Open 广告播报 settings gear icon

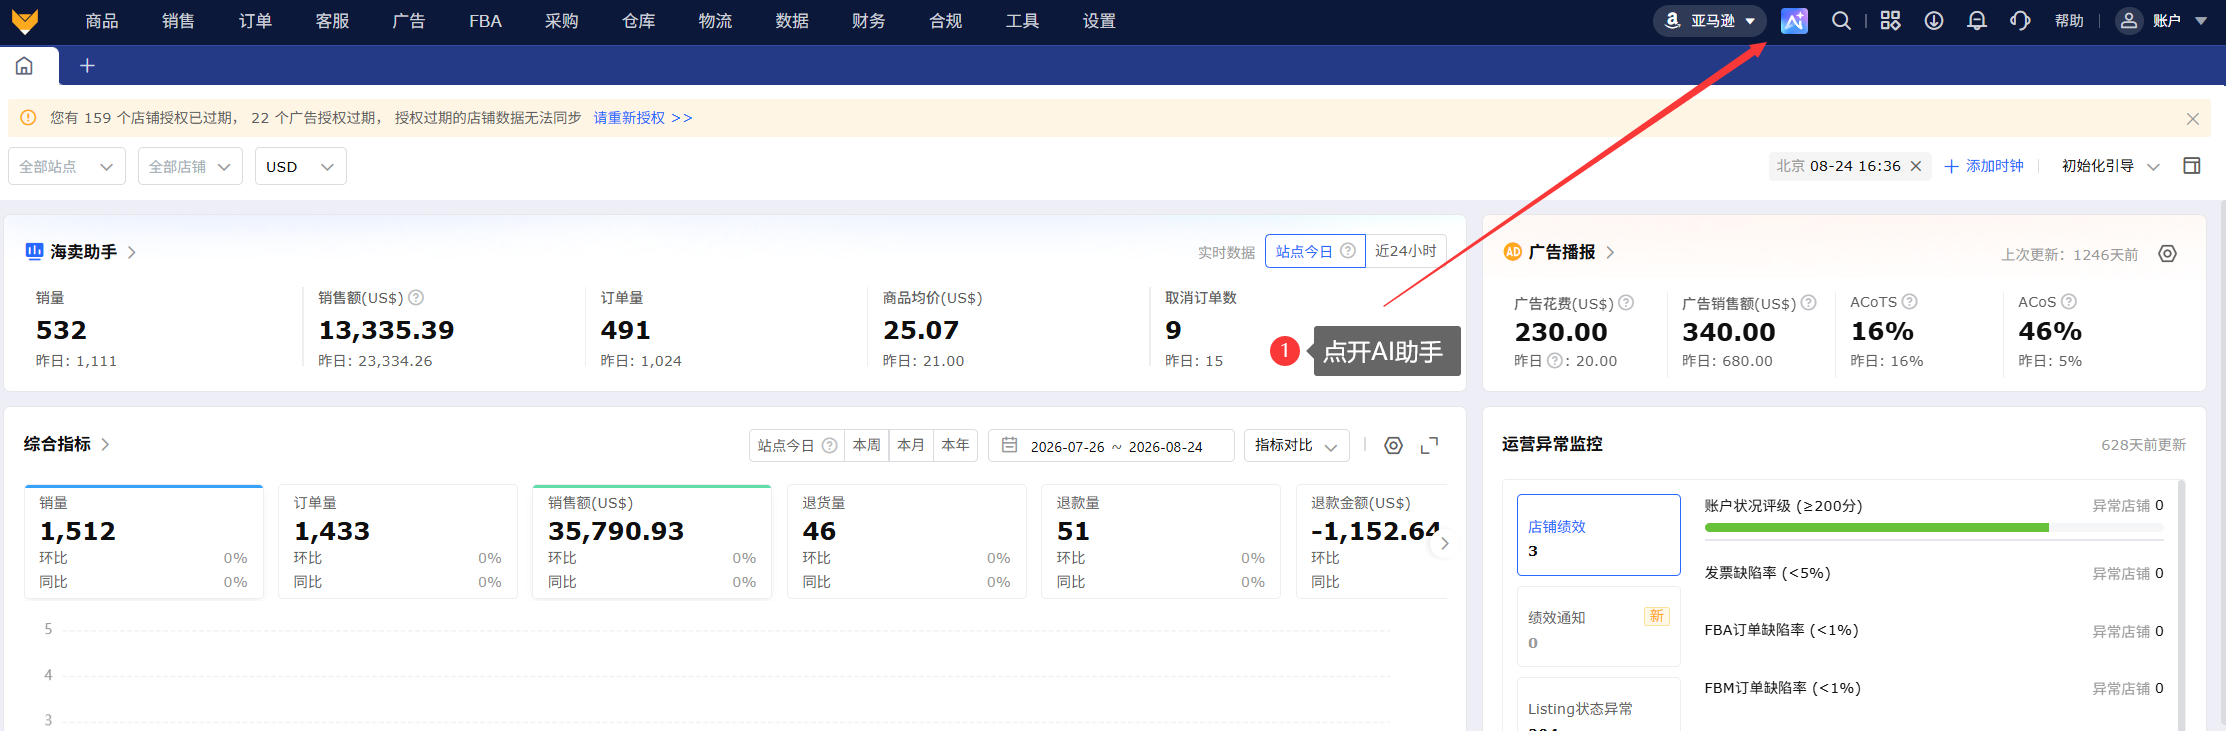[2167, 254]
